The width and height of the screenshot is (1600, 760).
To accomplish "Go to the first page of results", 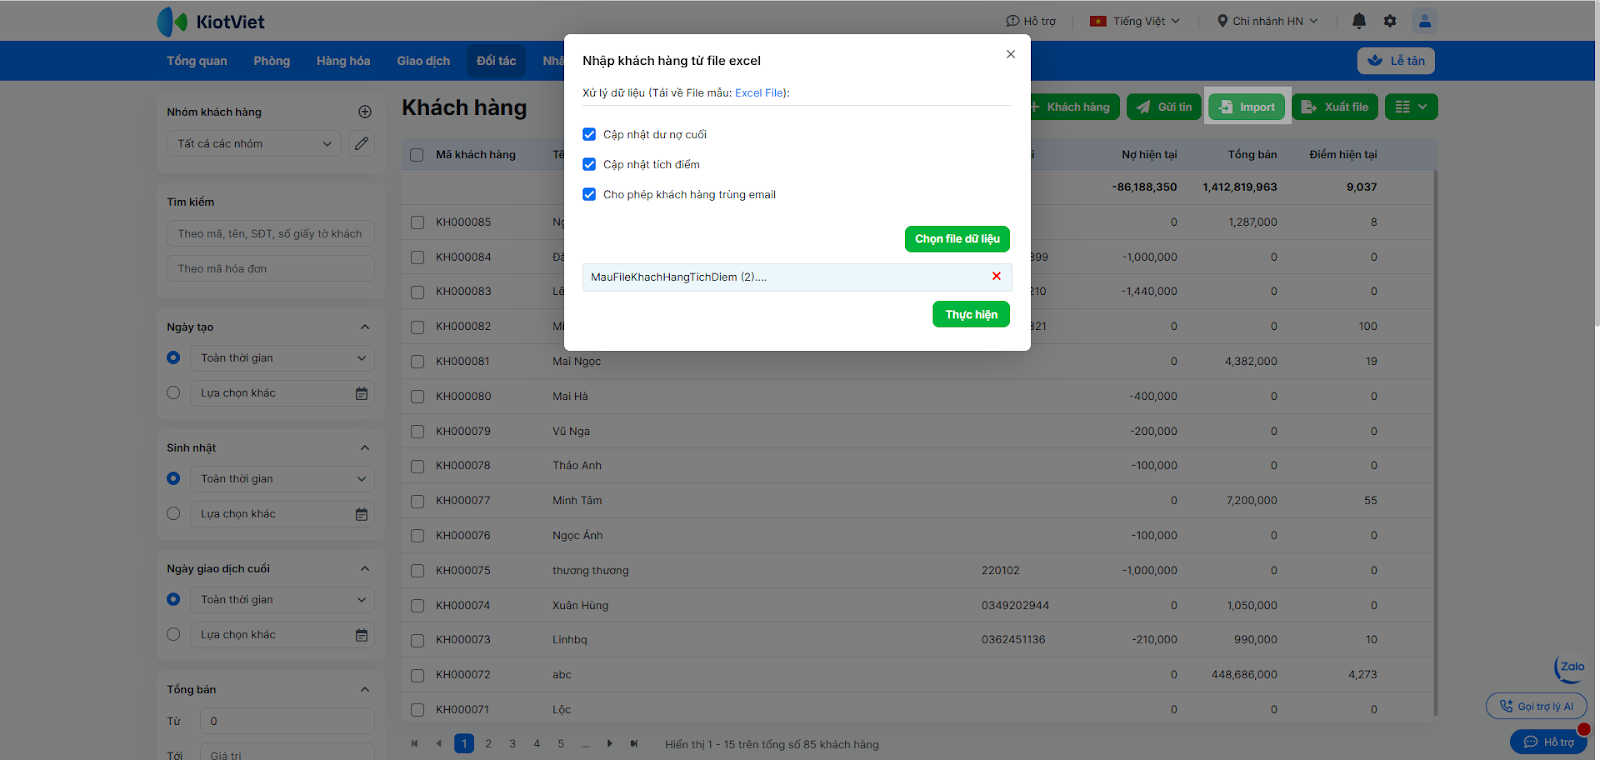I will 415,744.
